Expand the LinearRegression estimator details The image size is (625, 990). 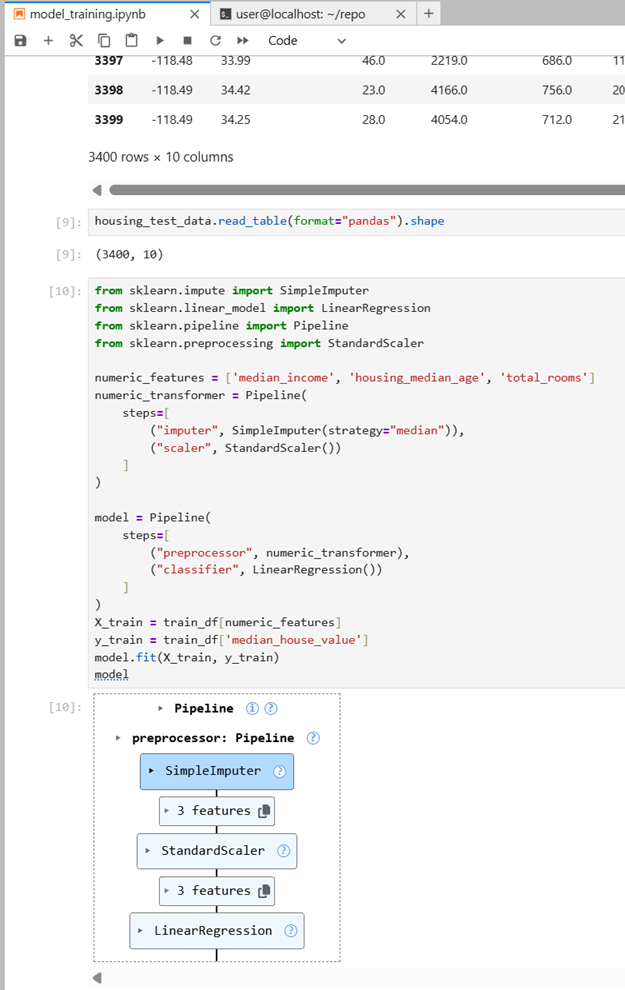click(141, 931)
